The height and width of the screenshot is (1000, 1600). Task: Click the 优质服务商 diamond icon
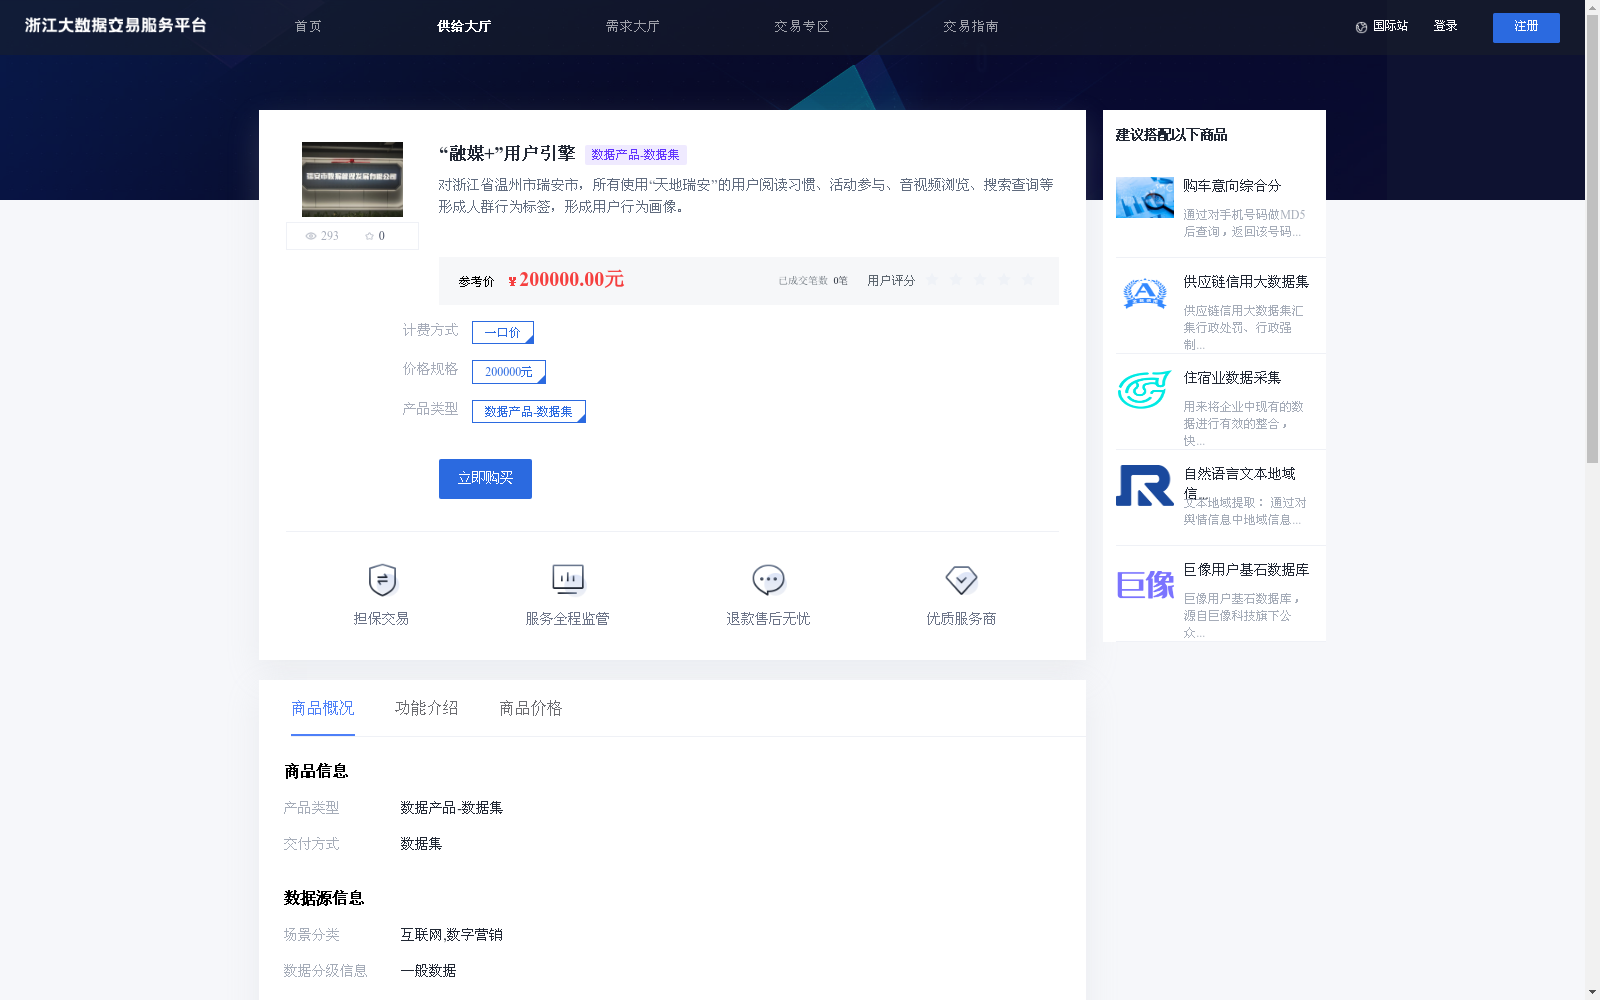point(961,580)
